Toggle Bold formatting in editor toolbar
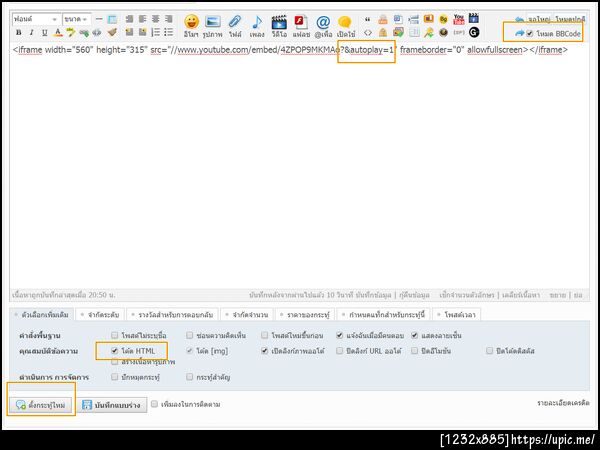 click(x=18, y=33)
